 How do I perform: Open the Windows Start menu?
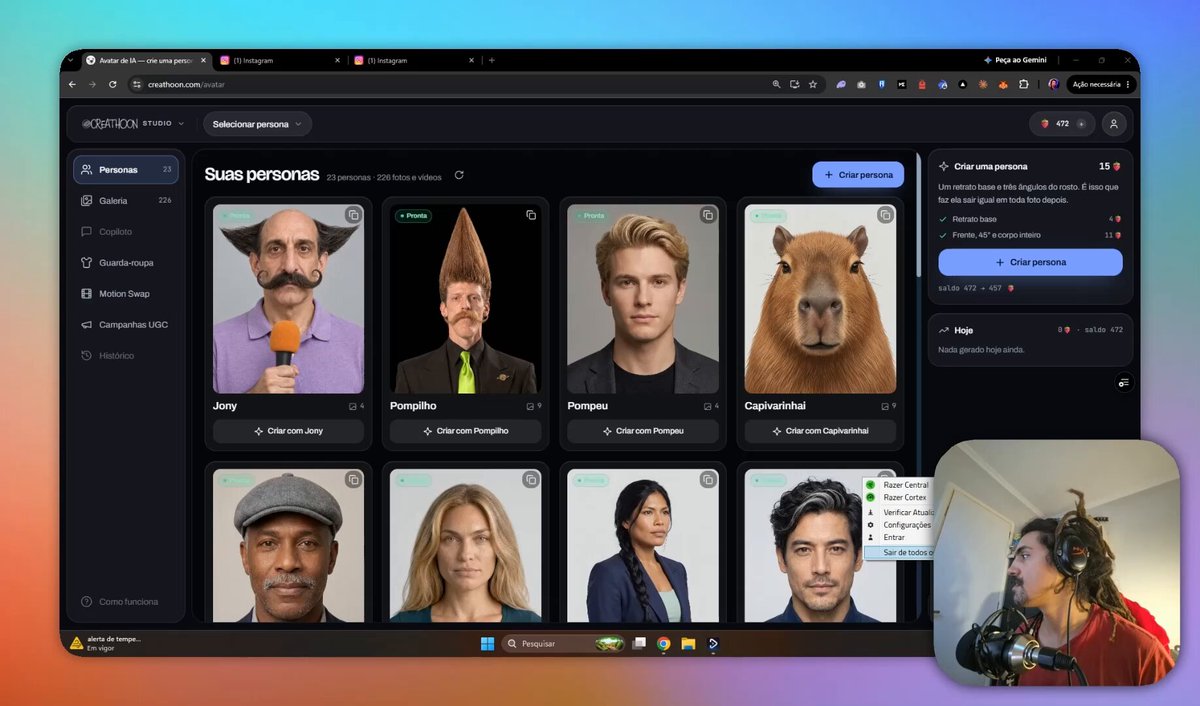[487, 643]
